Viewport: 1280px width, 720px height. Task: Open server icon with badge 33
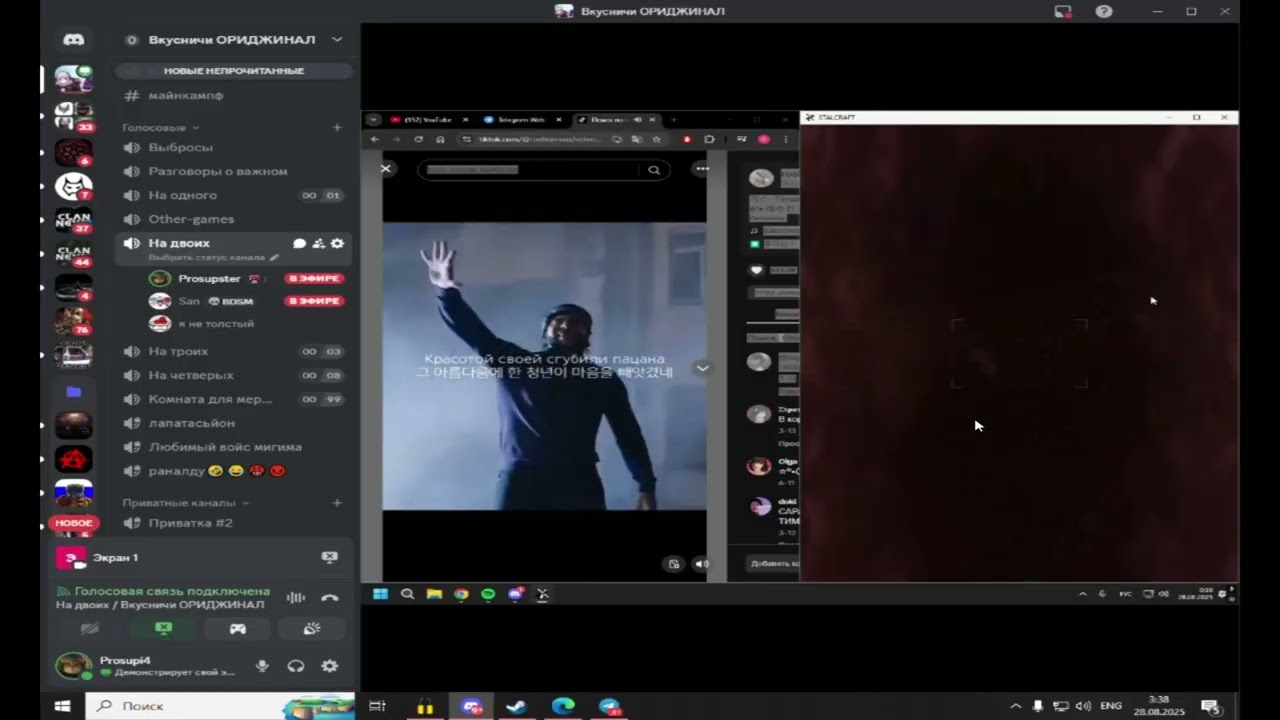(x=73, y=116)
